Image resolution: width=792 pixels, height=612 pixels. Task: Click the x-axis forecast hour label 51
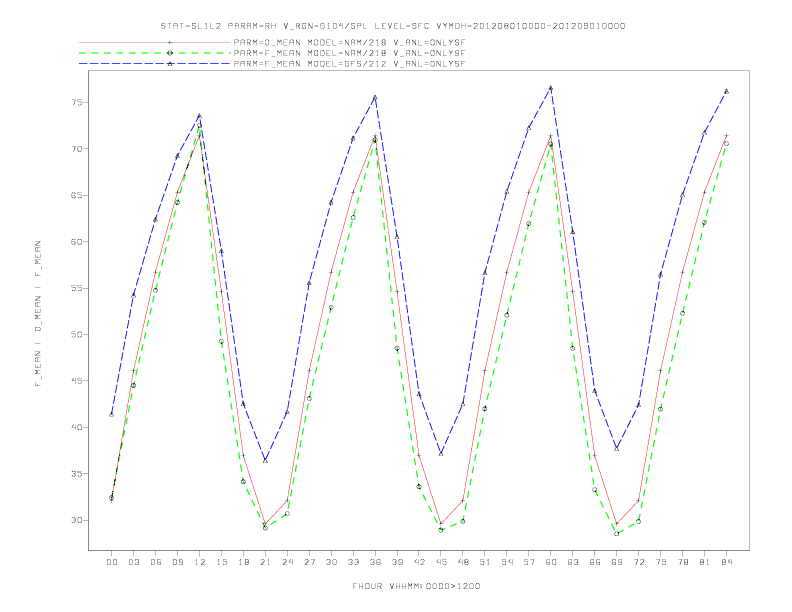point(485,562)
